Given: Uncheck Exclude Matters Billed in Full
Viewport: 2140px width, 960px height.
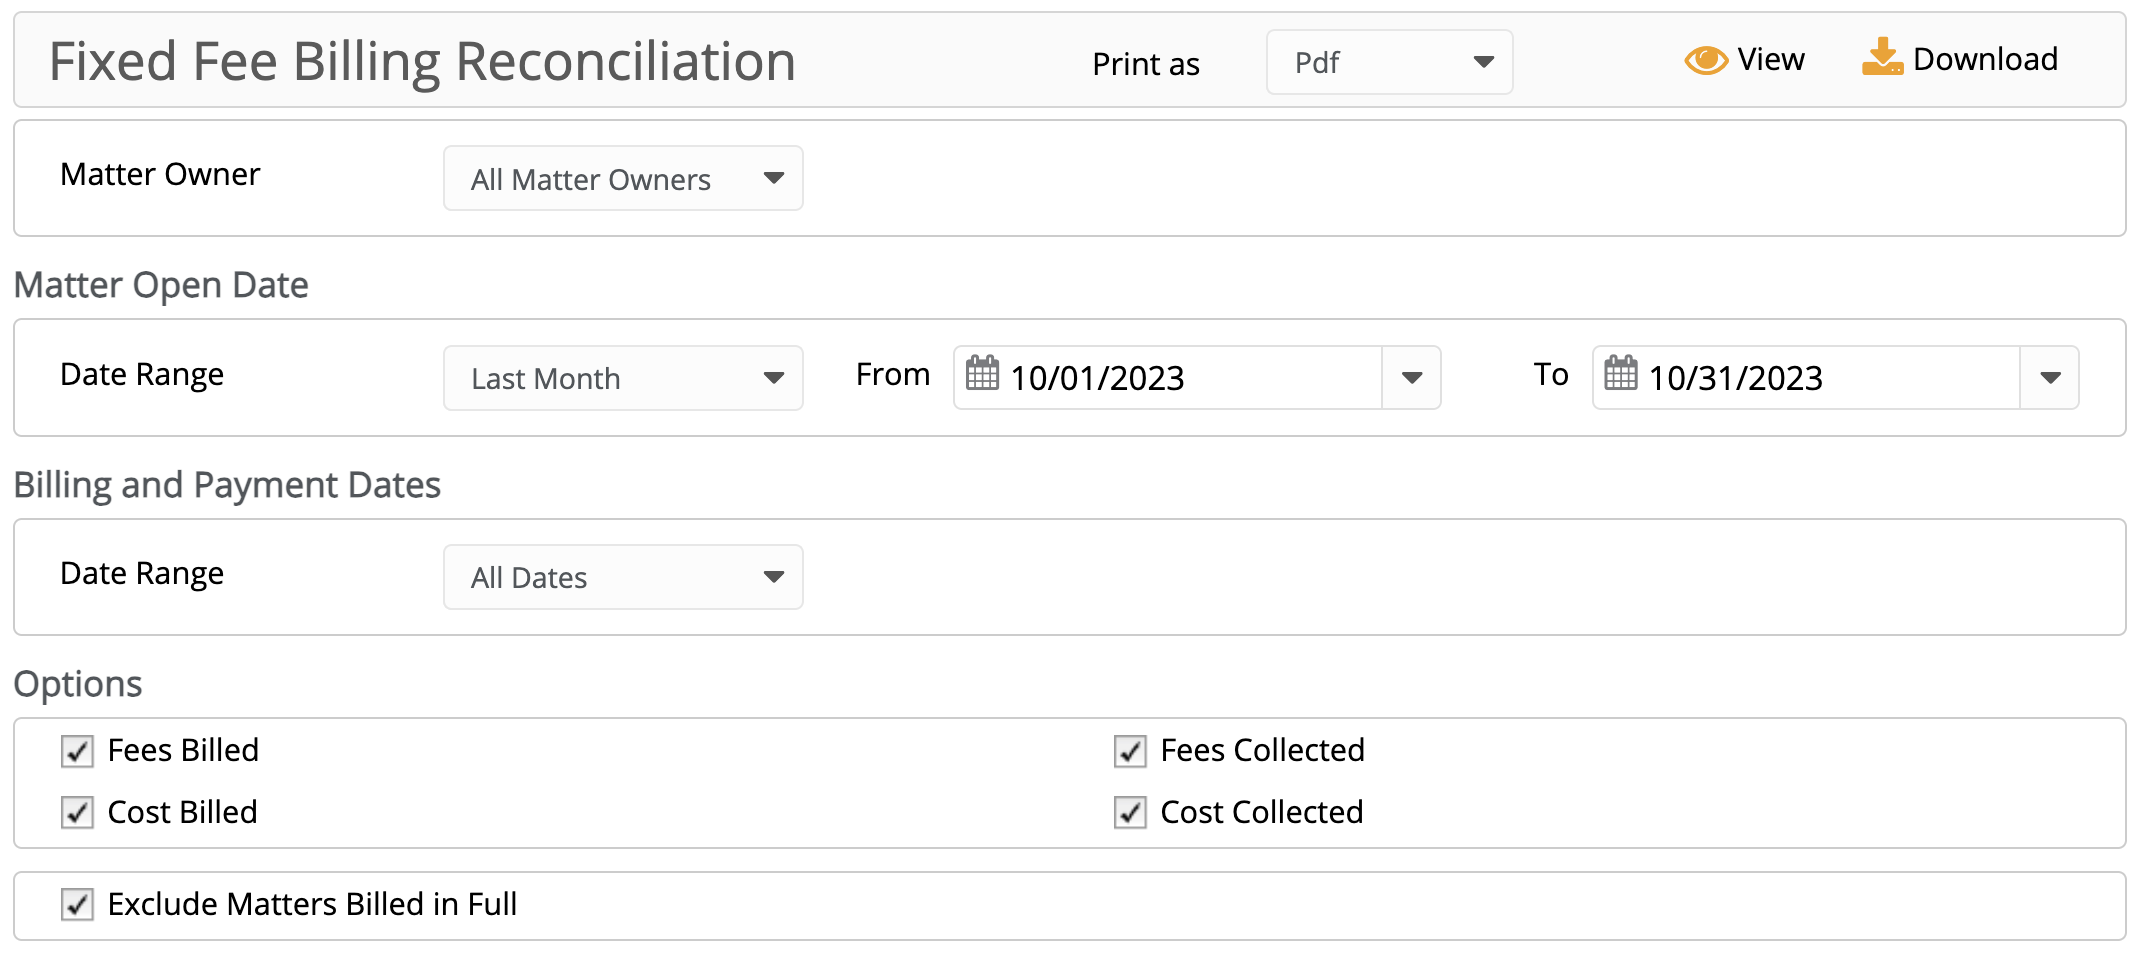Looking at the screenshot, I should (77, 904).
